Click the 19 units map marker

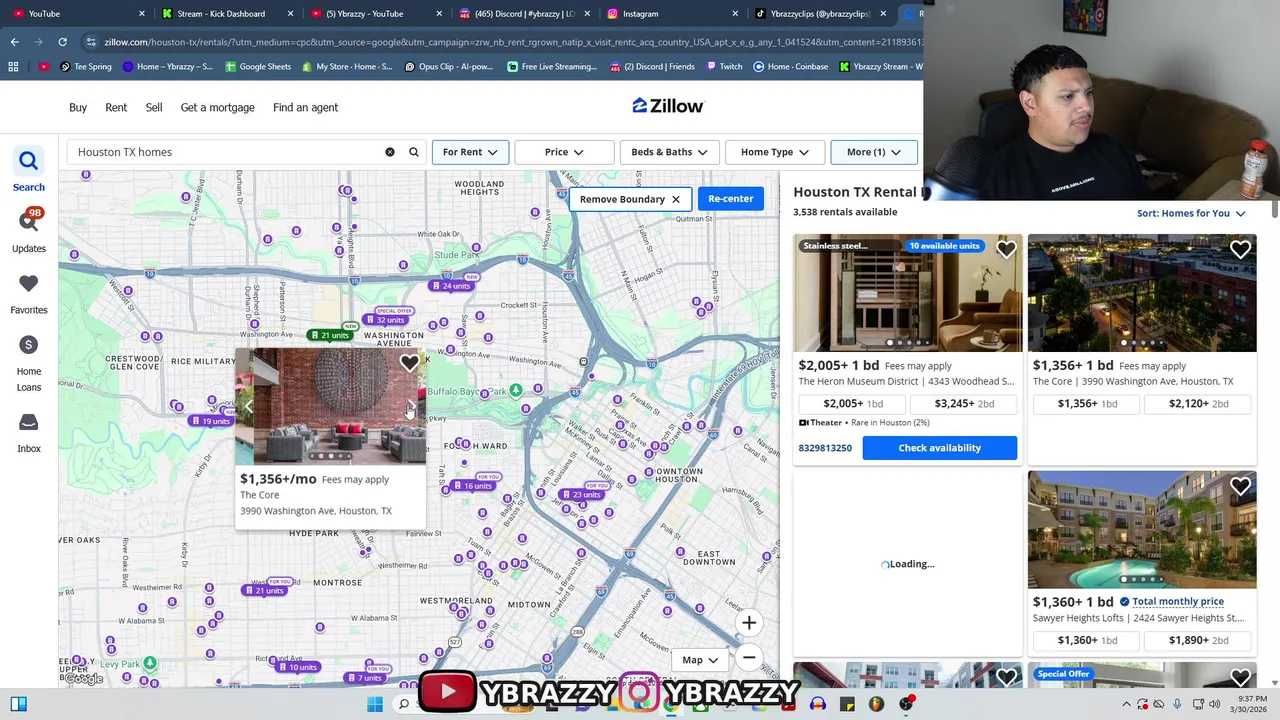pyautogui.click(x=211, y=421)
